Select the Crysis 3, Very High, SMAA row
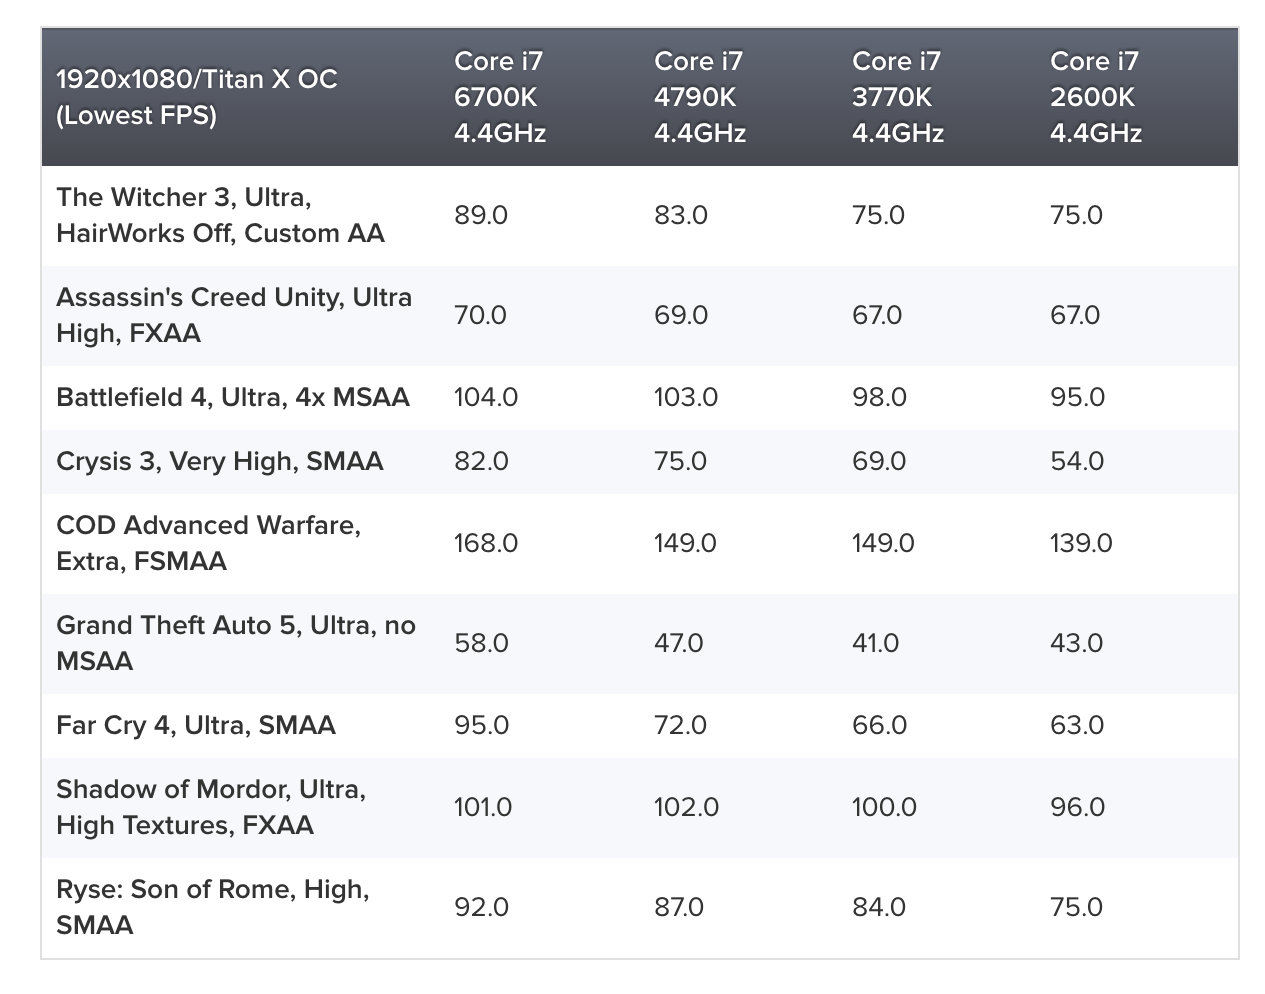Image resolution: width=1265 pixels, height=994 pixels. click(640, 461)
